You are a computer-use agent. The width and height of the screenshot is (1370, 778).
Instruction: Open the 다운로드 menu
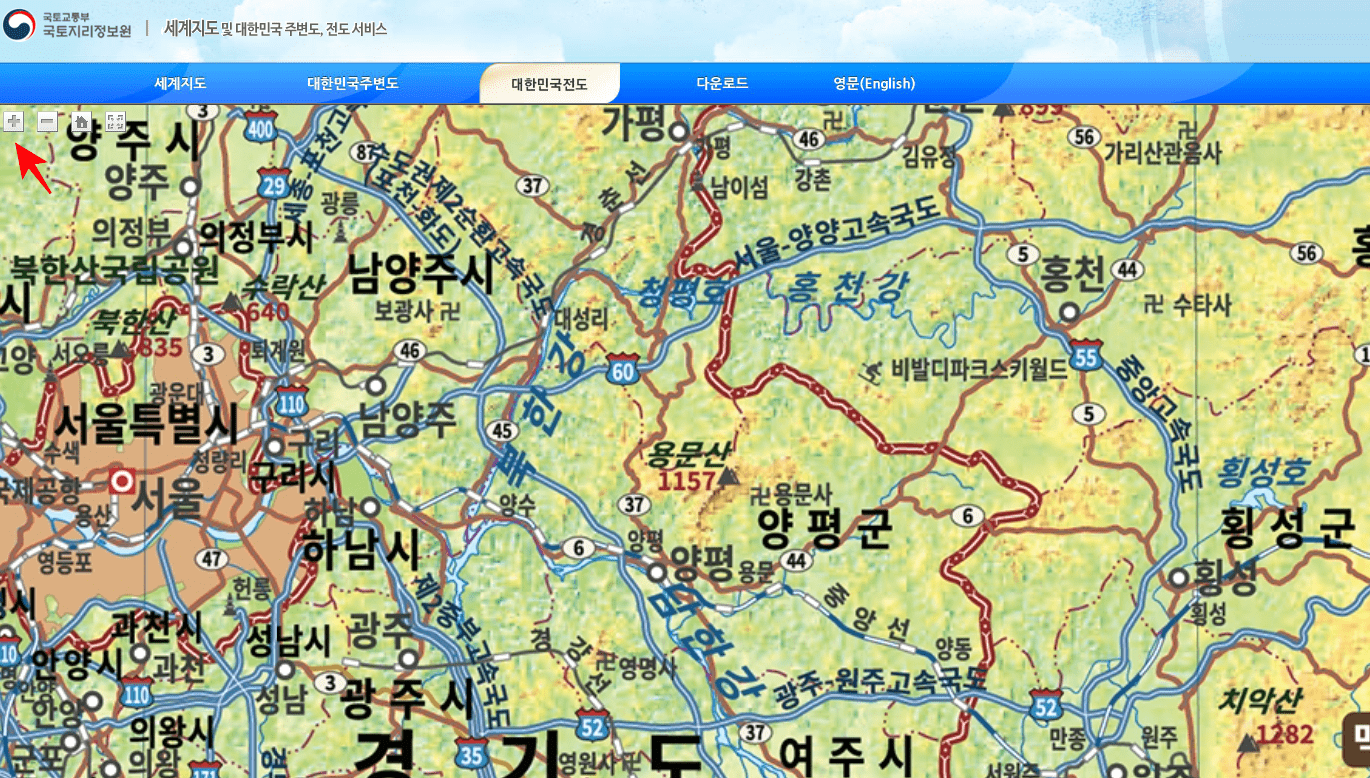[x=722, y=84]
